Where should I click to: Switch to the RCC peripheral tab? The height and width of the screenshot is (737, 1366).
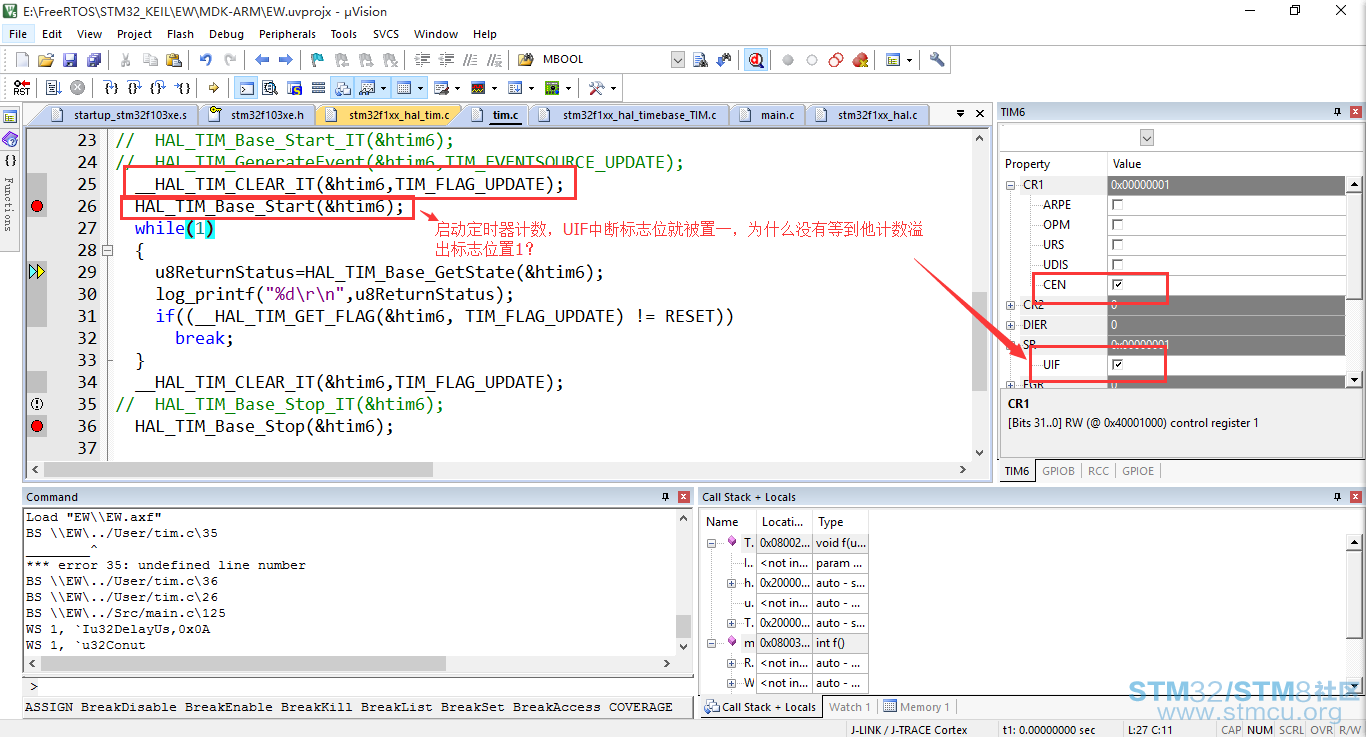pyautogui.click(x=1098, y=471)
